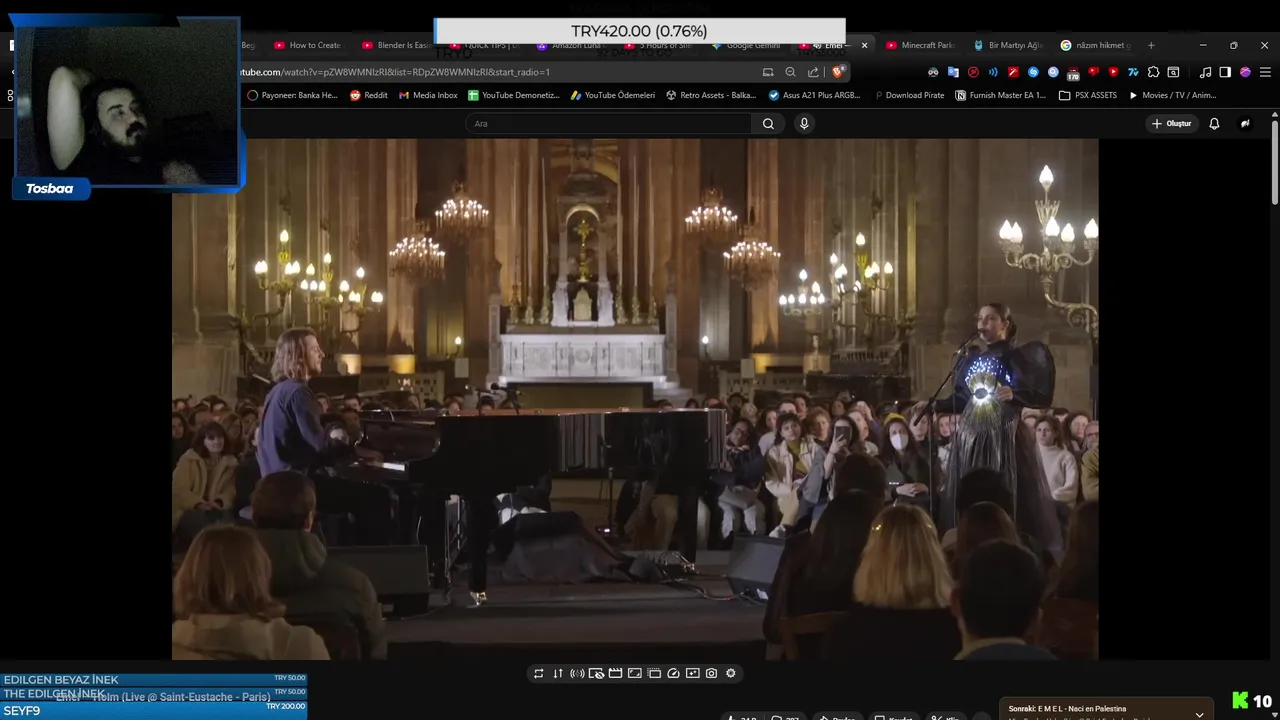Click the zoom magnifier in address bar
The image size is (1280, 720).
click(x=790, y=72)
